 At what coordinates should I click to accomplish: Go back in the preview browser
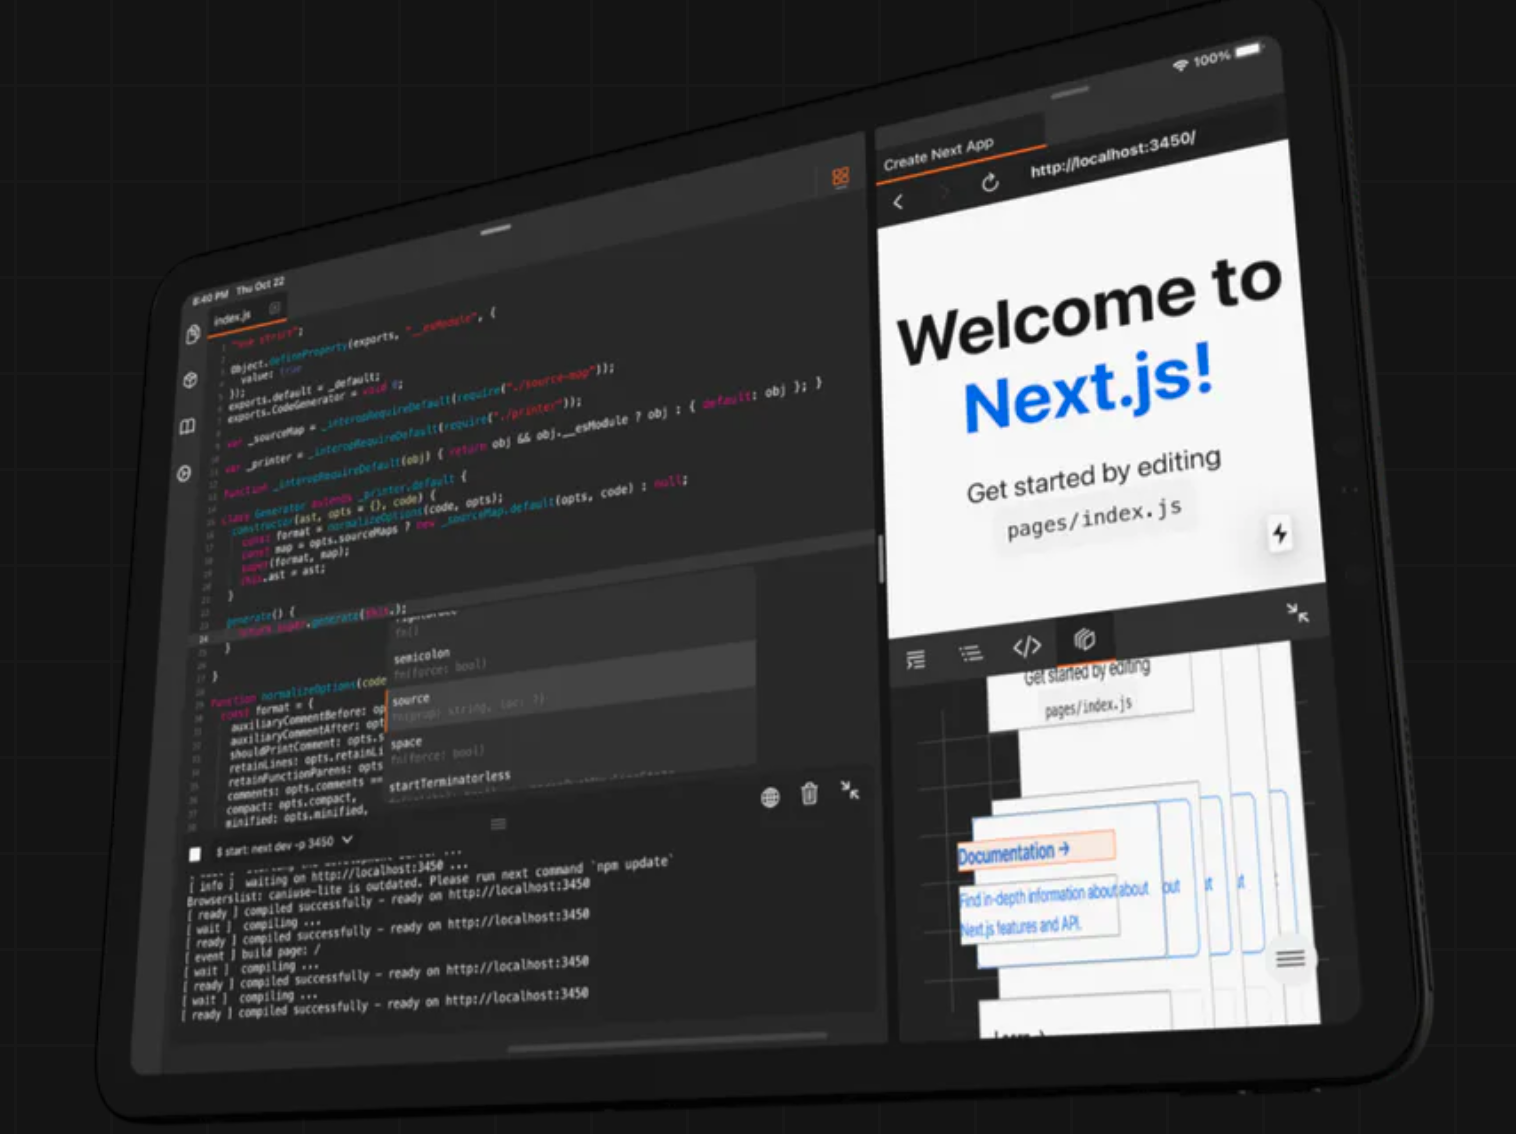pos(898,202)
